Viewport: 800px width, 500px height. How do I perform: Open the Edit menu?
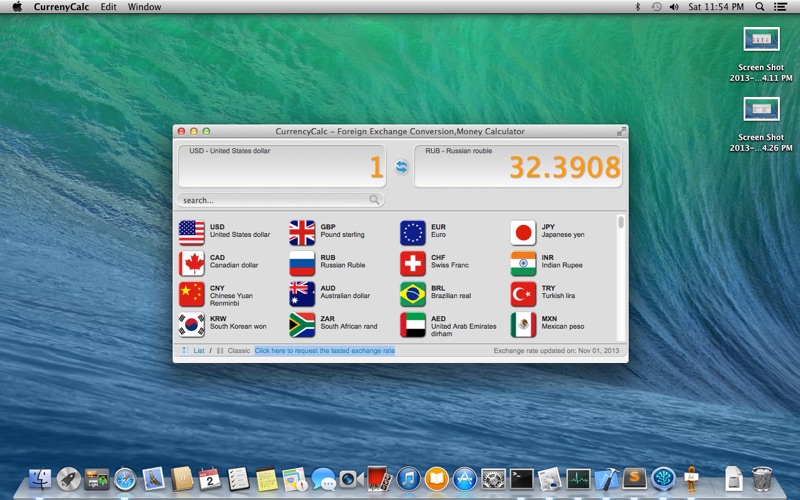(108, 7)
